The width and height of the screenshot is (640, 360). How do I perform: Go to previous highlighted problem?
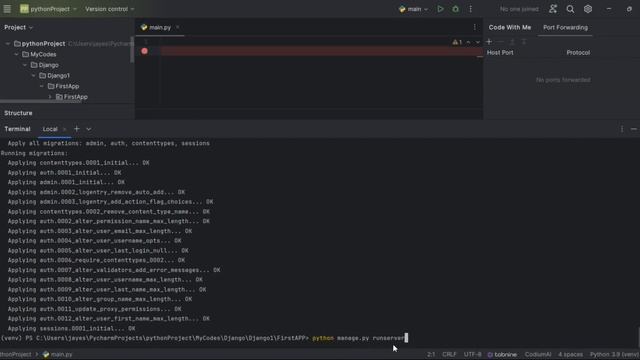pos(469,42)
